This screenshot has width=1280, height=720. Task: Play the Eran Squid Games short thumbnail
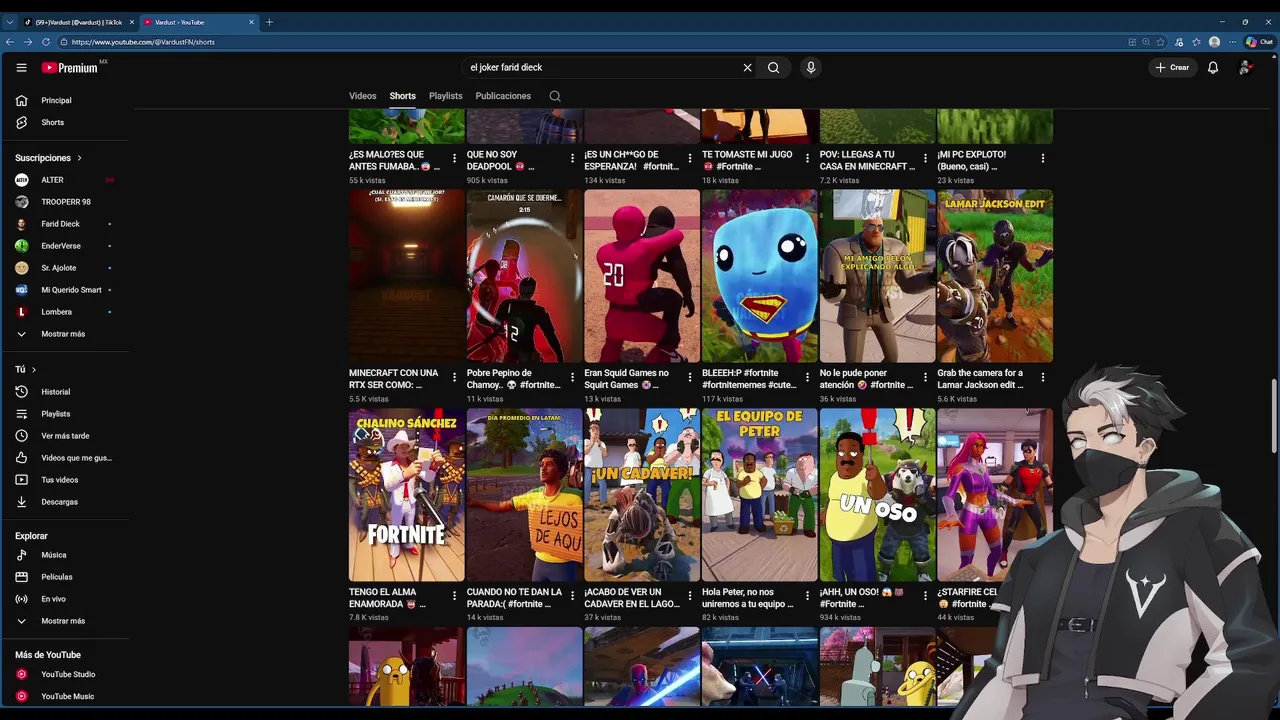point(642,276)
